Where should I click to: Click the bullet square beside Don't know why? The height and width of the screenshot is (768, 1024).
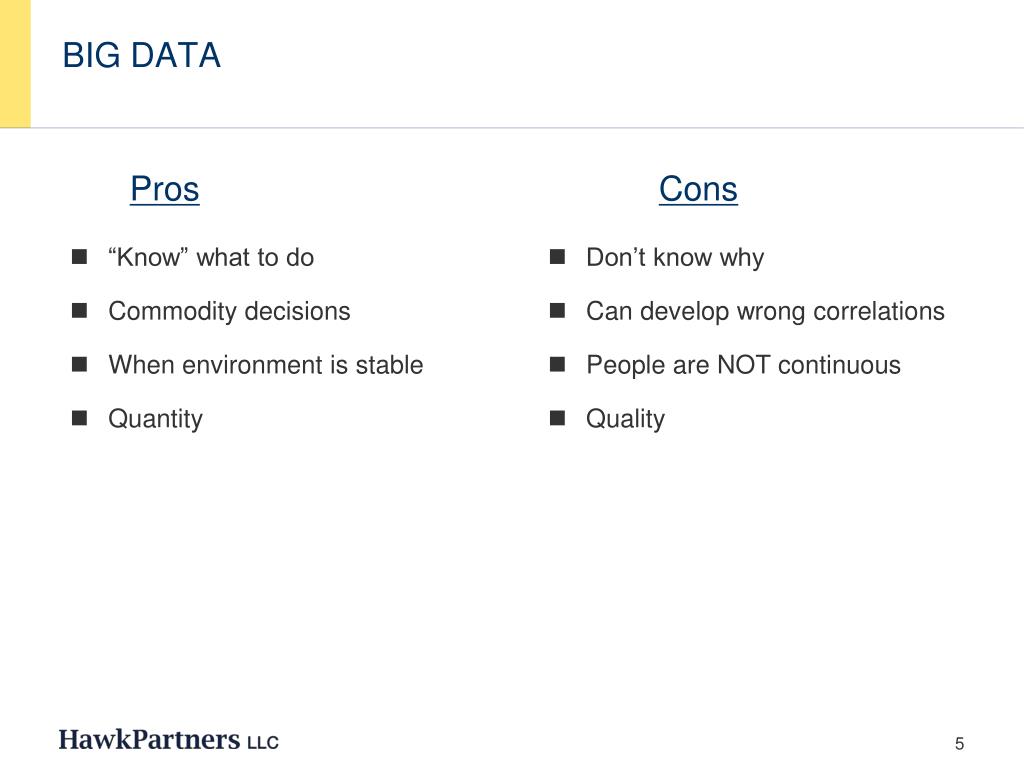pyautogui.click(x=557, y=257)
